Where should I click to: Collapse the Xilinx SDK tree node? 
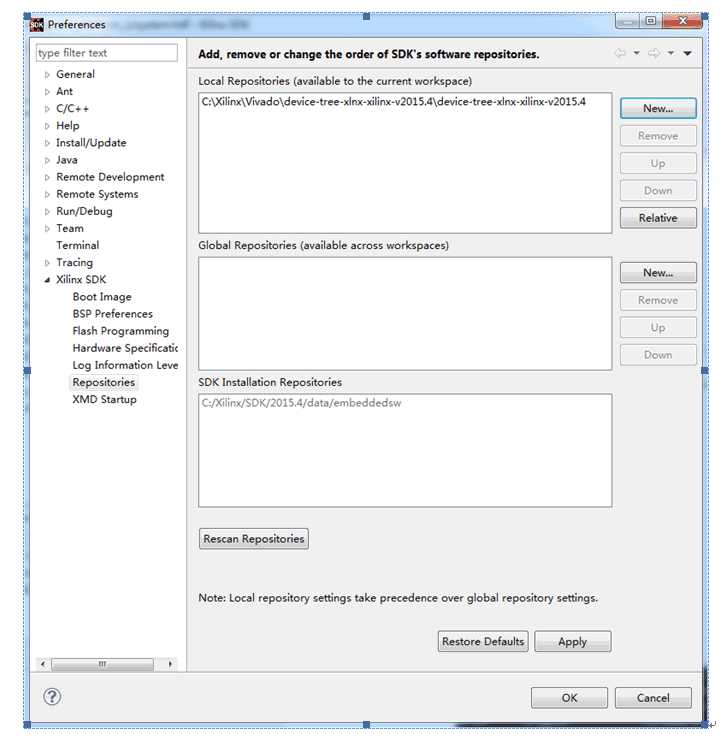point(47,280)
